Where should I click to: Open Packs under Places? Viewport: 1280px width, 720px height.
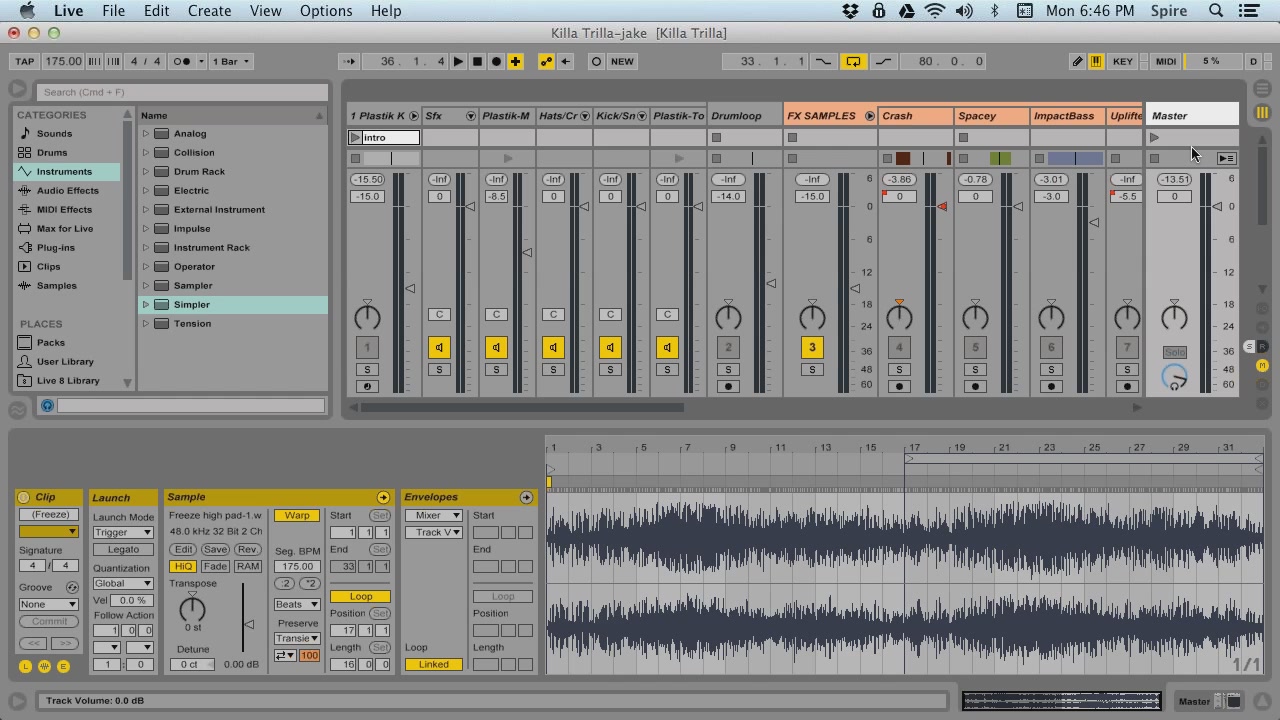pyautogui.click(x=51, y=342)
